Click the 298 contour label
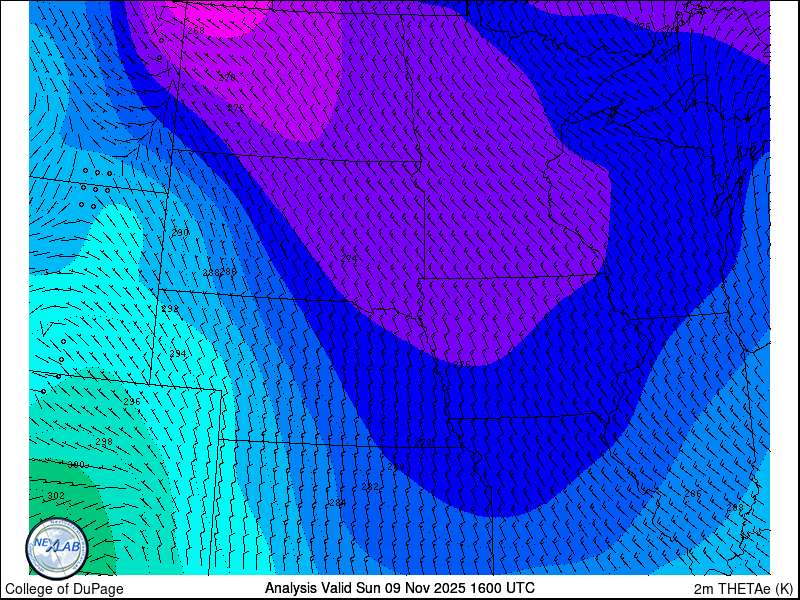 104,441
